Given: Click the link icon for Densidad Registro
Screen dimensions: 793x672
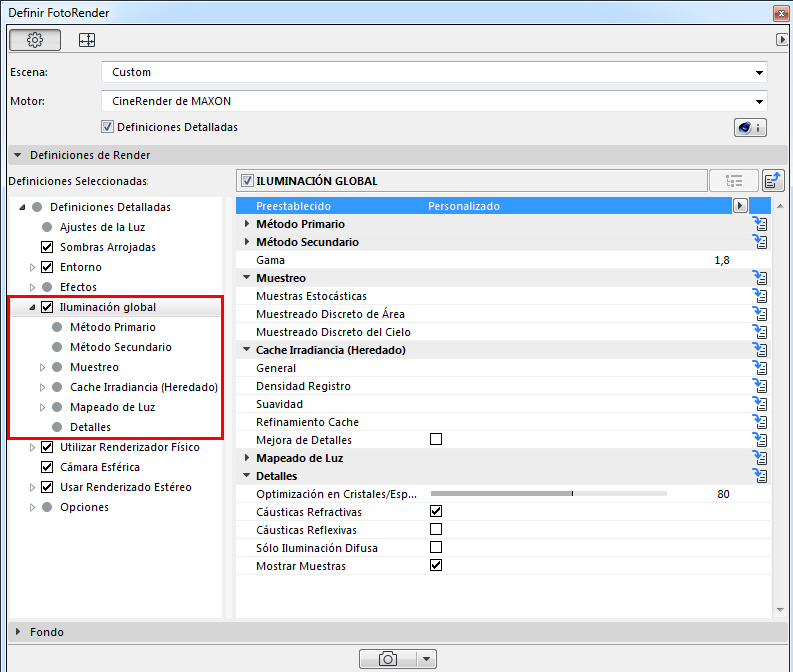Looking at the screenshot, I should [760, 386].
